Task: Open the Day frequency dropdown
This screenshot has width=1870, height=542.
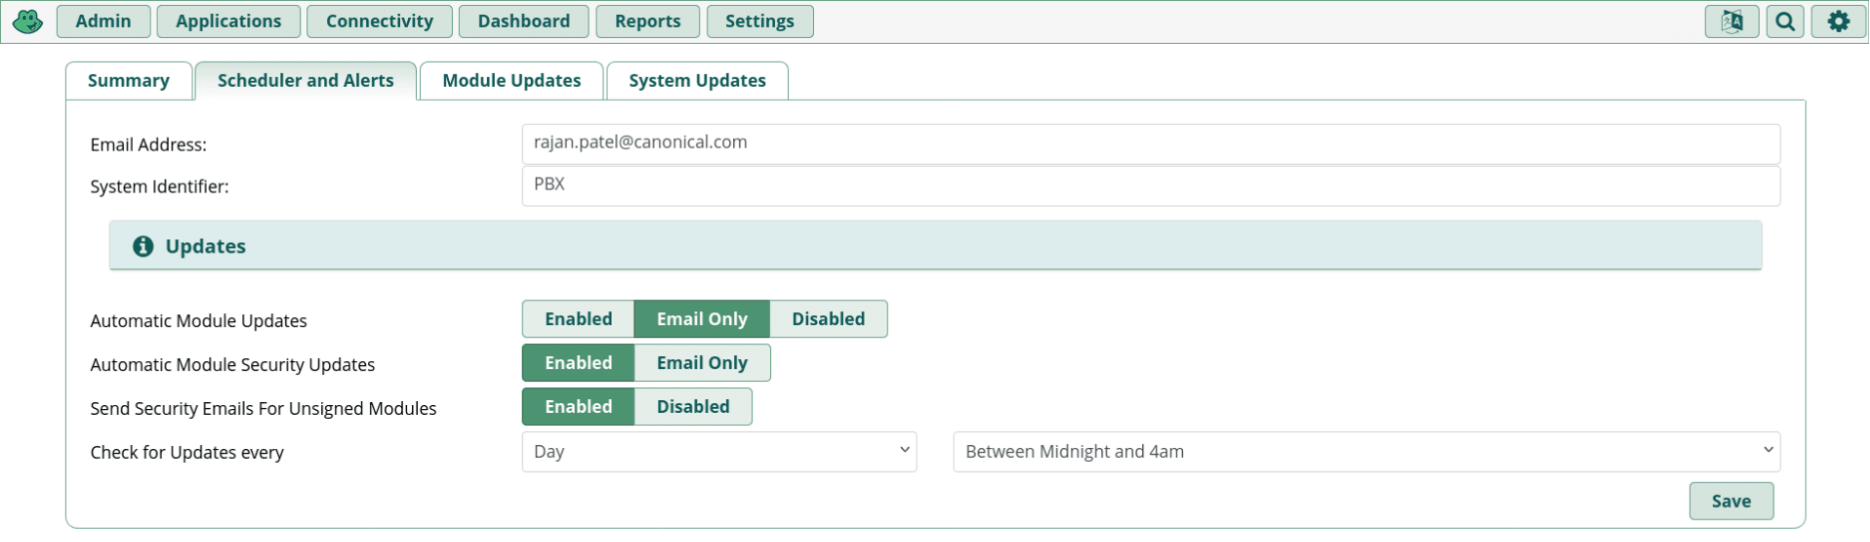Action: tap(719, 452)
